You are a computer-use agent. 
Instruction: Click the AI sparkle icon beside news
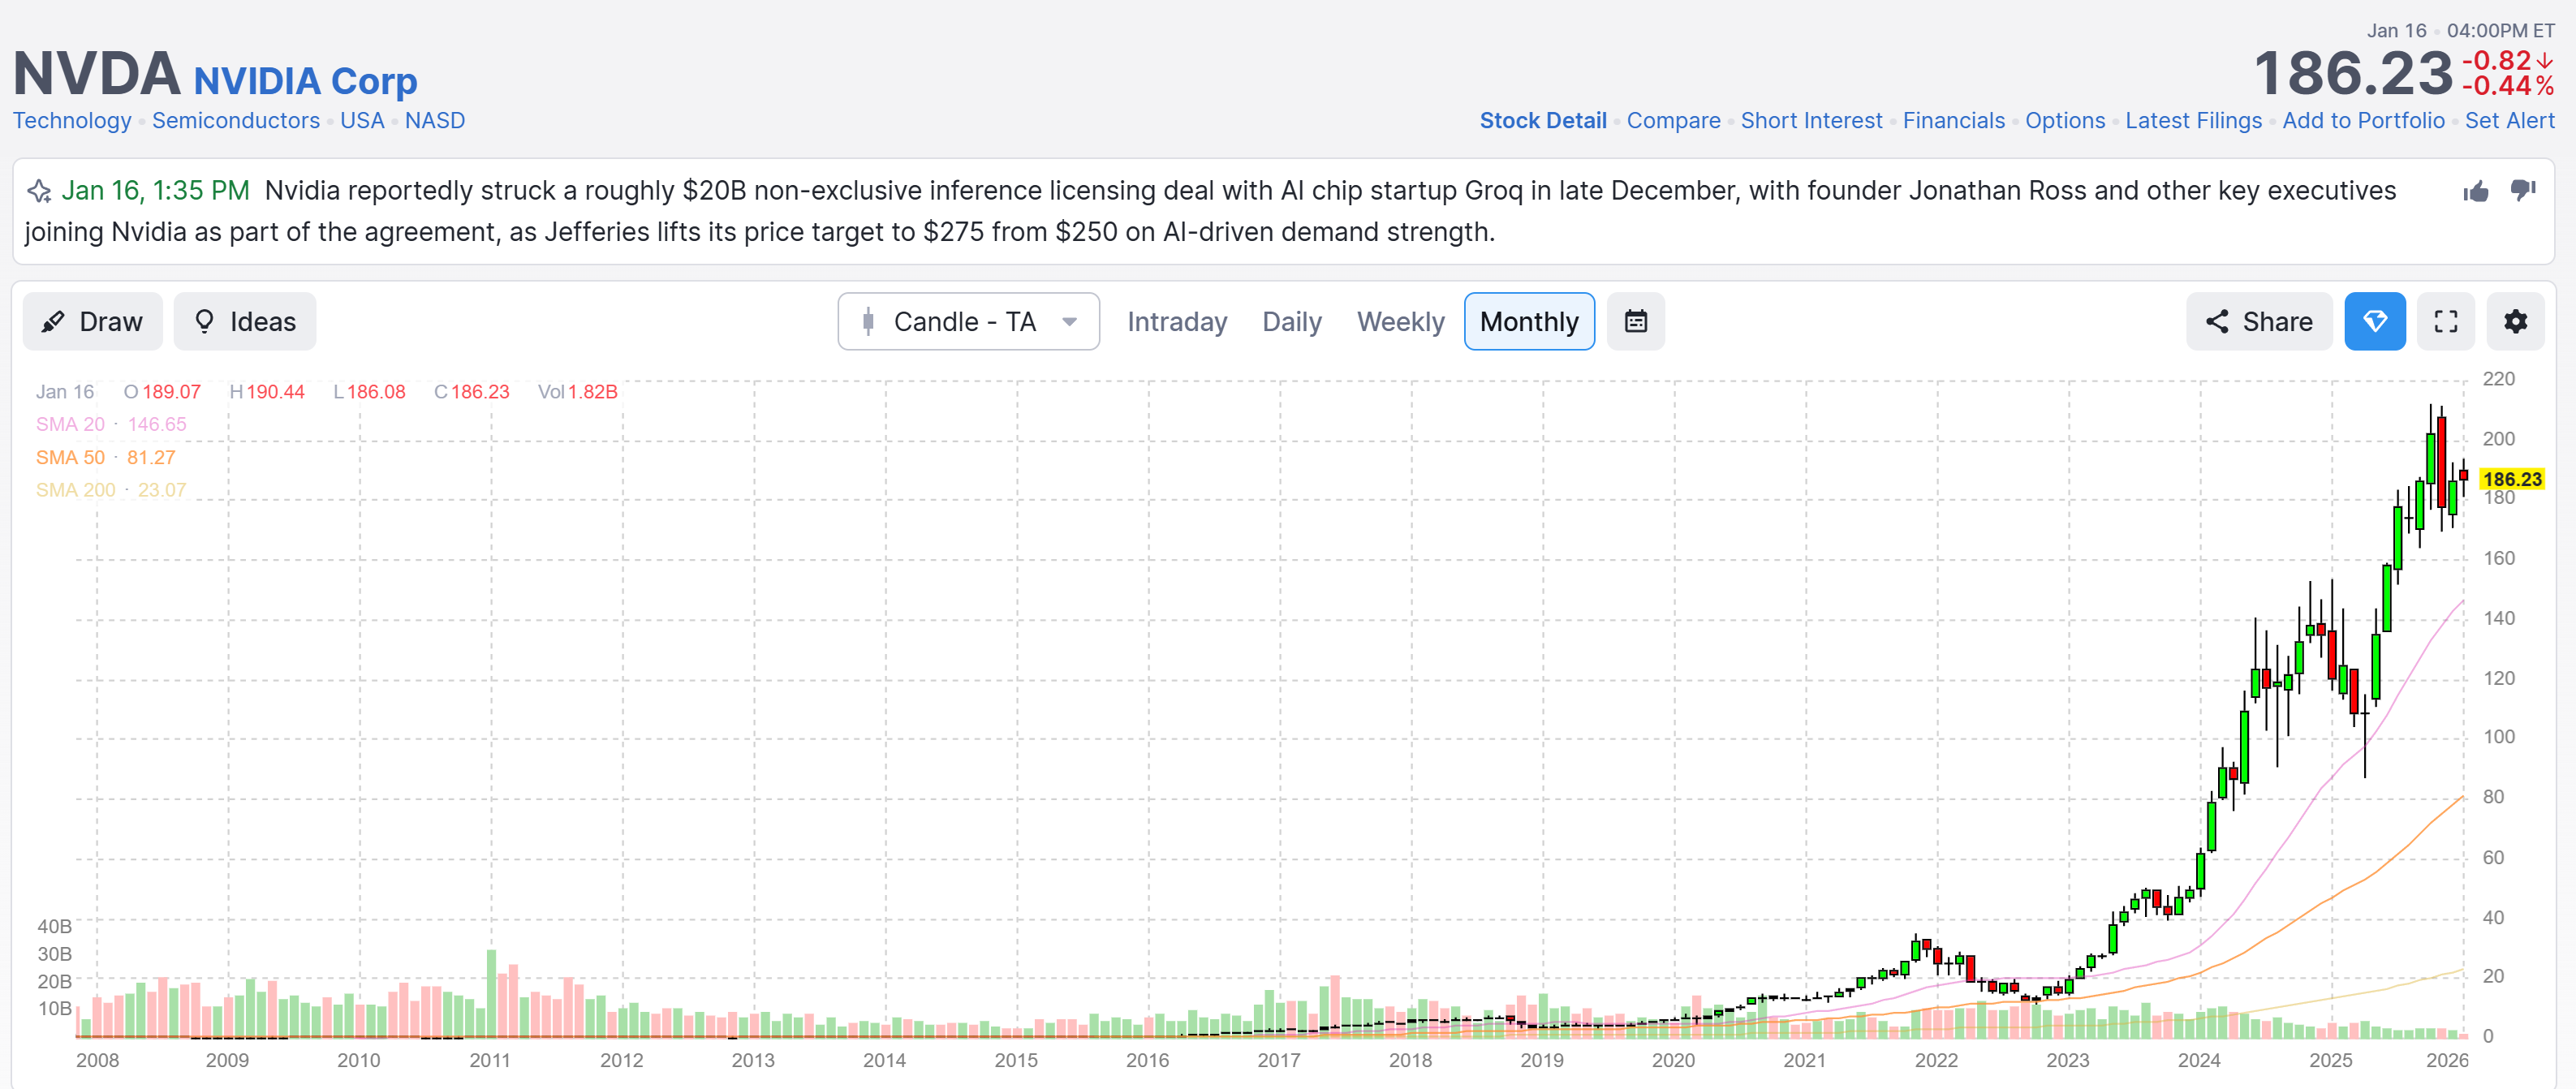(x=39, y=191)
